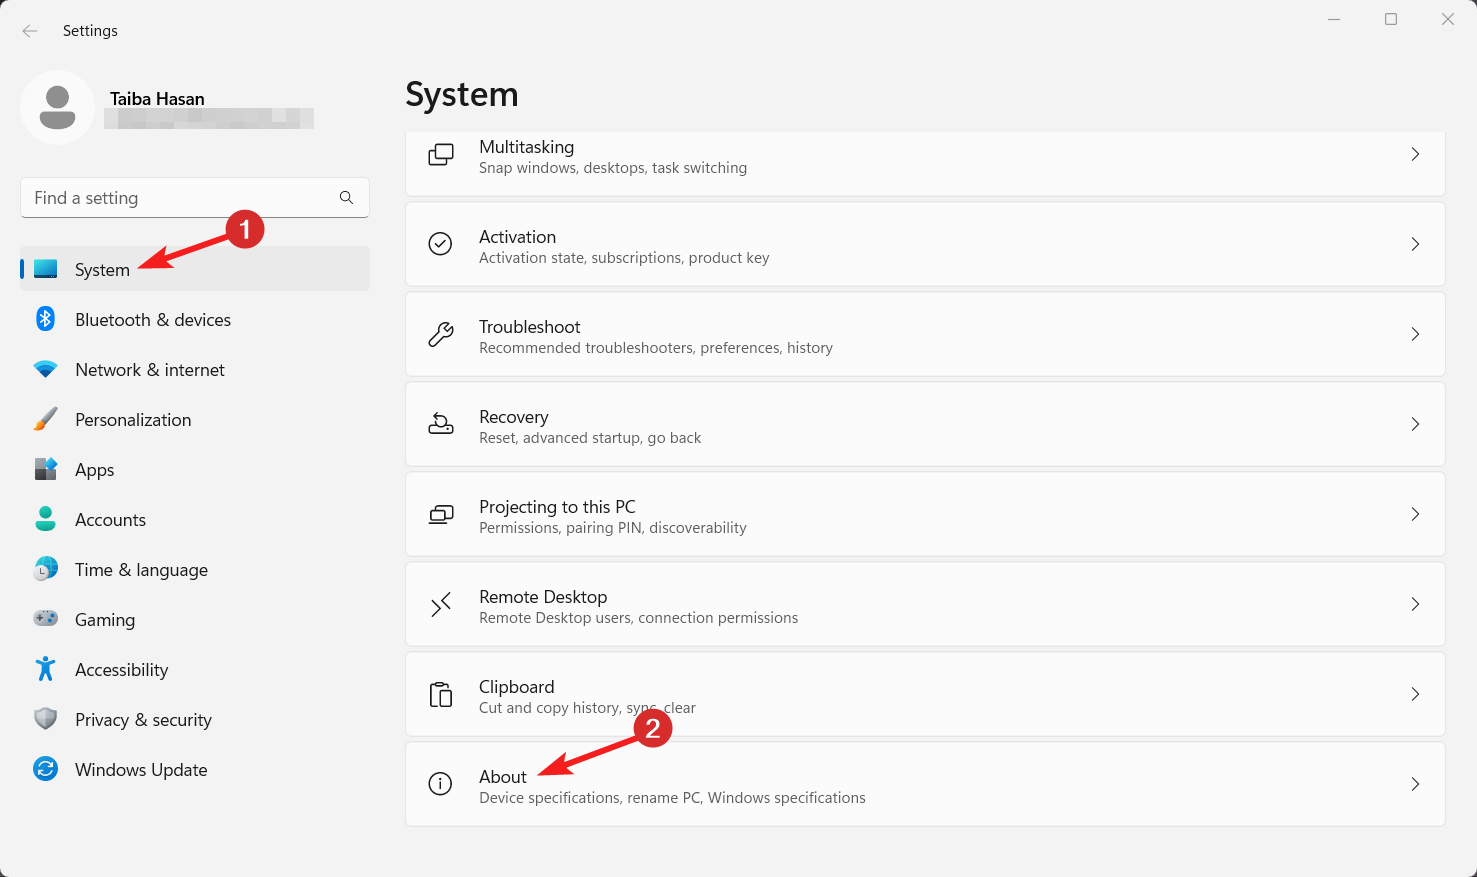1477x877 pixels.
Task: Open the Clipboard settings icon
Action: click(x=440, y=694)
